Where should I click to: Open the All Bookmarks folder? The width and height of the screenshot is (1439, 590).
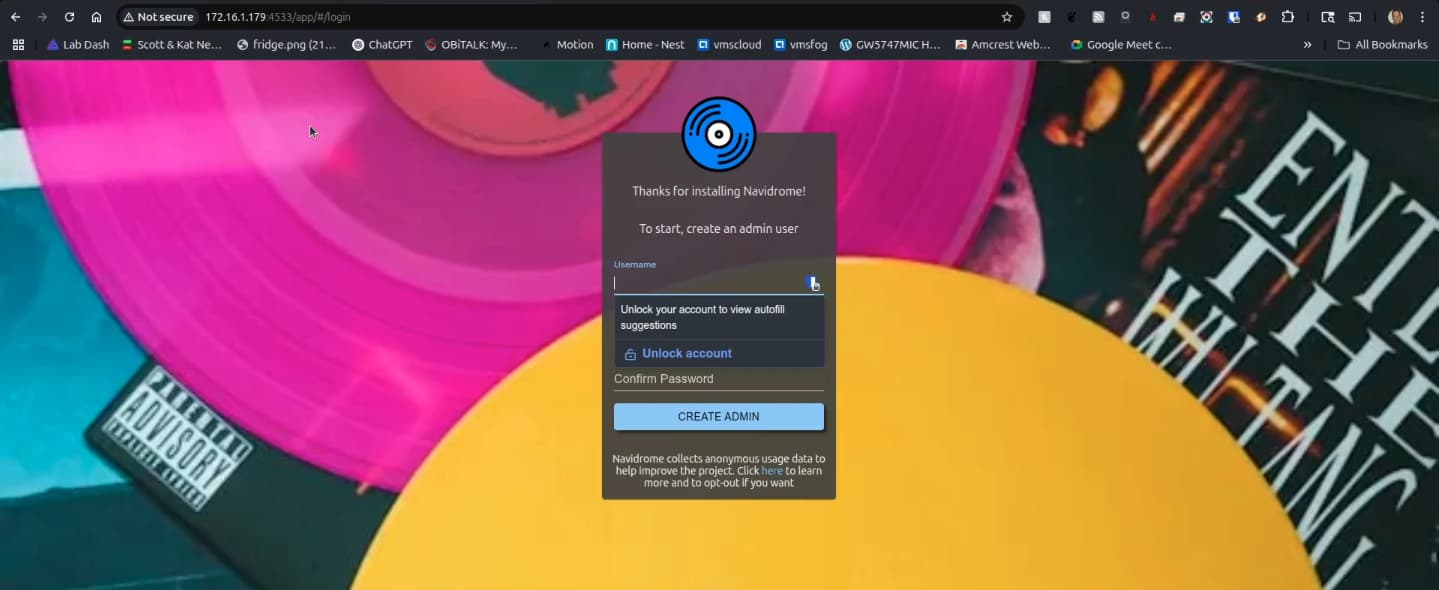pos(1382,44)
